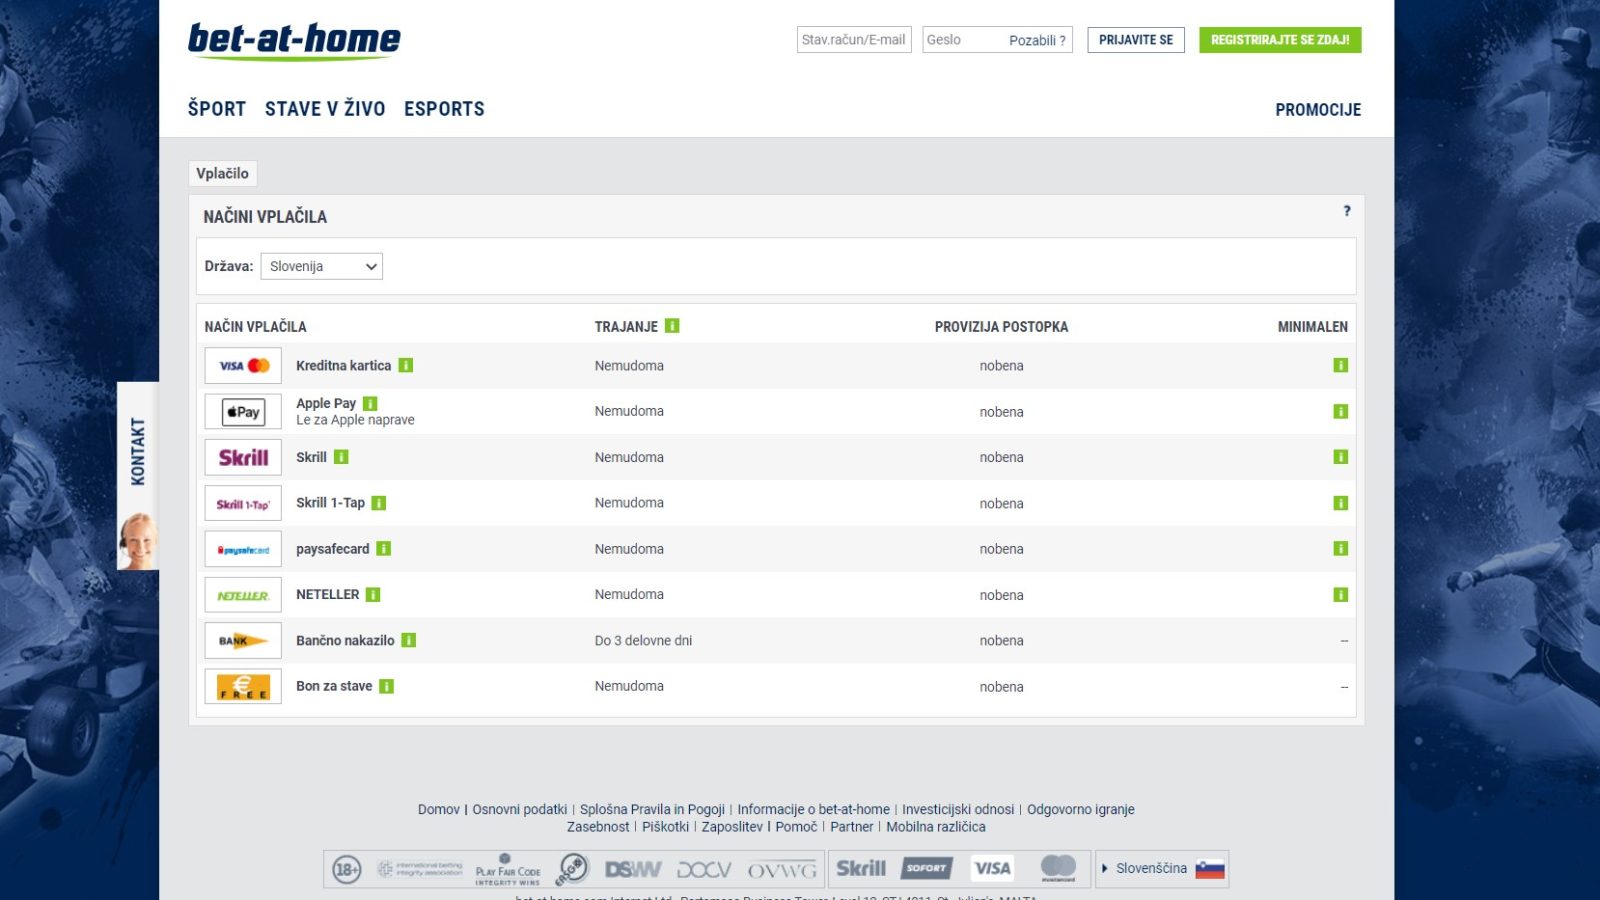This screenshot has width=1600, height=900.
Task: Open the ESPORTS menu
Action: coord(444,109)
